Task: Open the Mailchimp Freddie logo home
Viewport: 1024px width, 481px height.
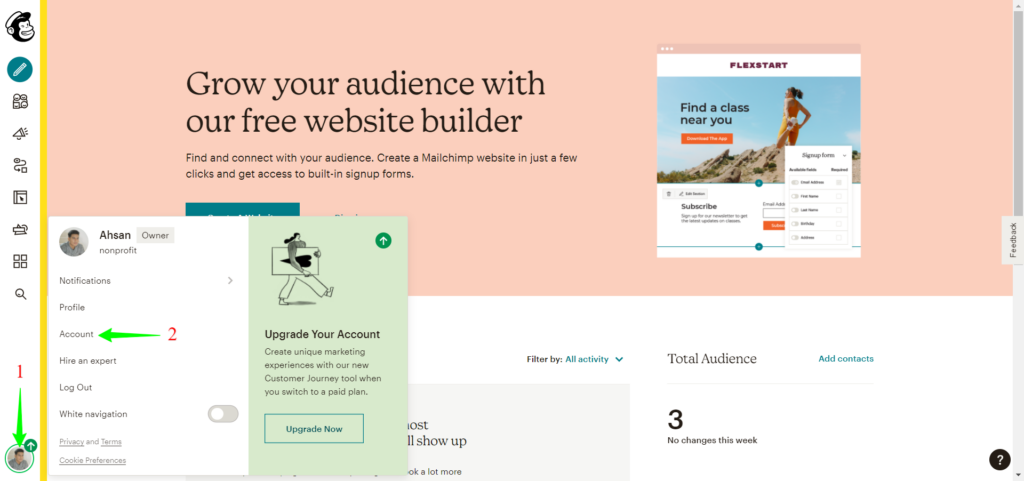Action: tap(20, 27)
